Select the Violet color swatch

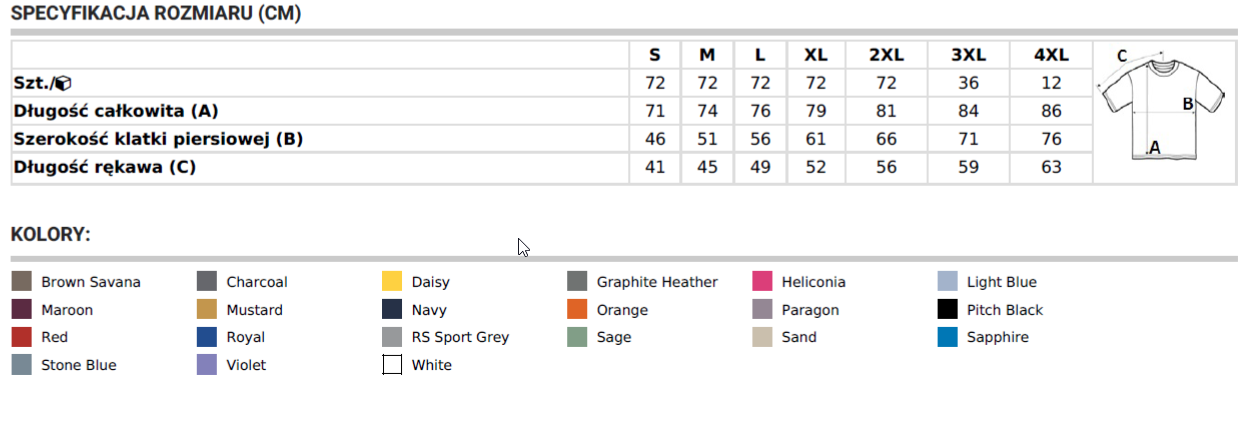click(x=207, y=365)
